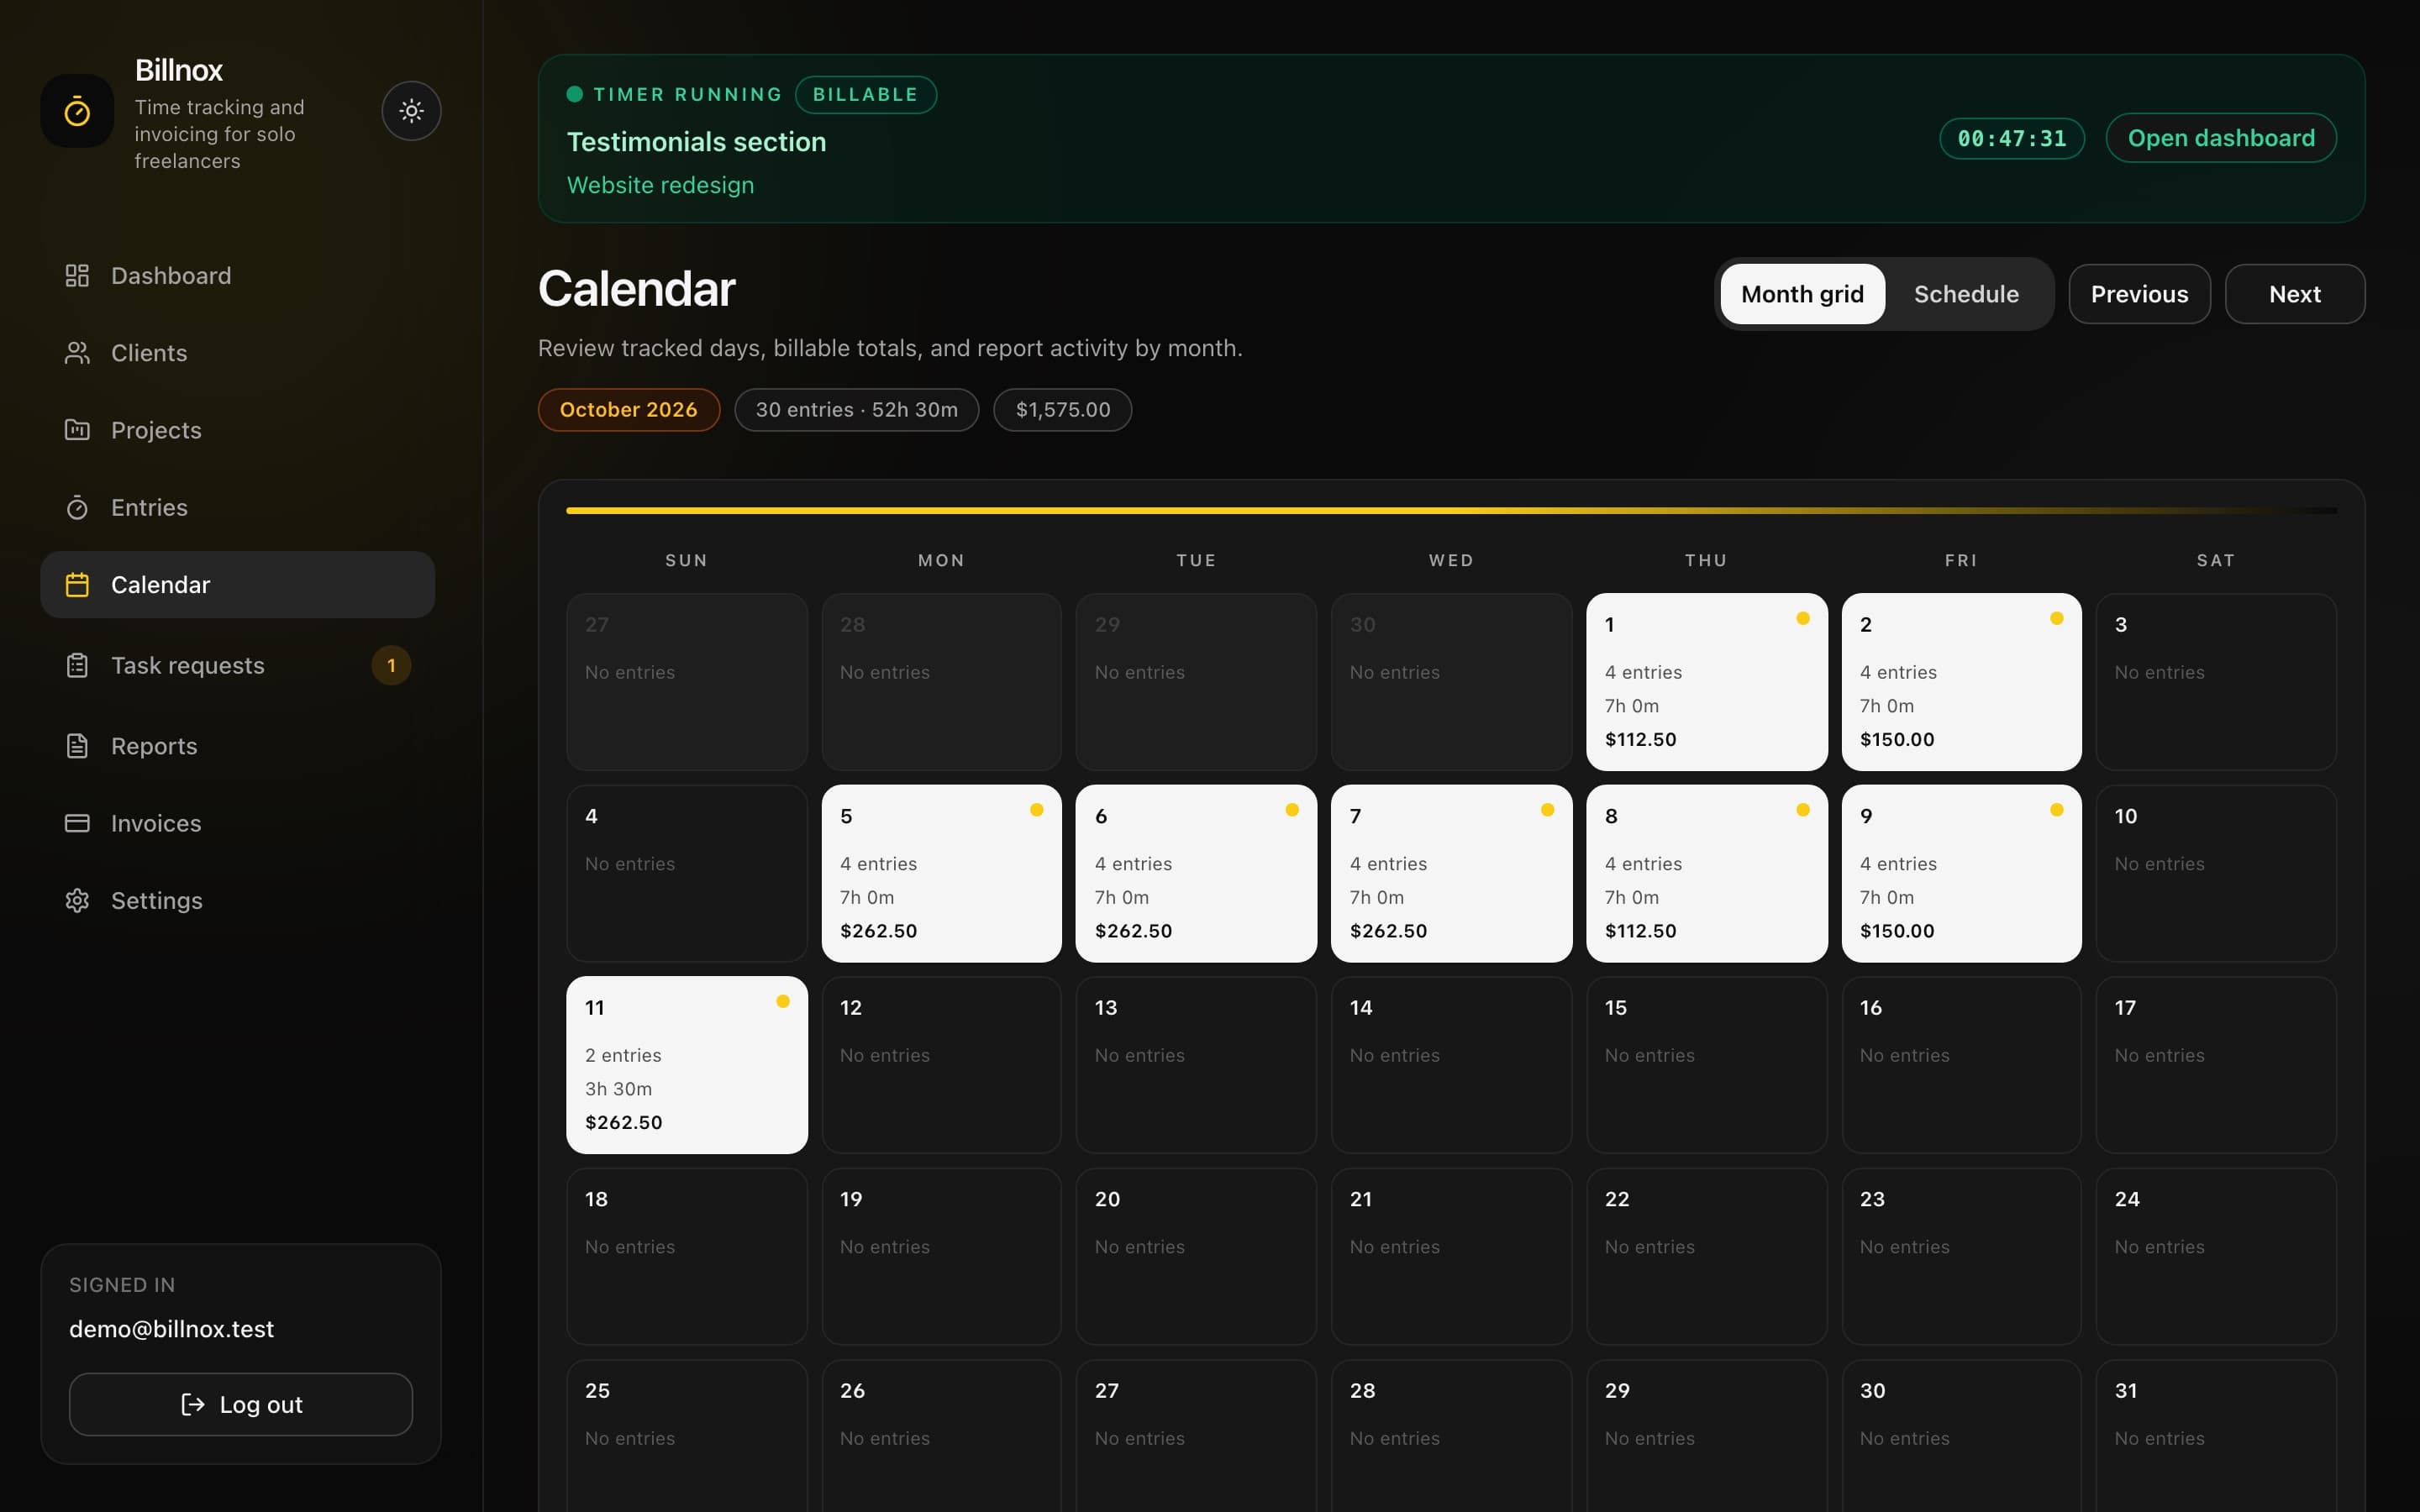Open Settings page label
Image resolution: width=2420 pixels, height=1512 pixels.
156,901
